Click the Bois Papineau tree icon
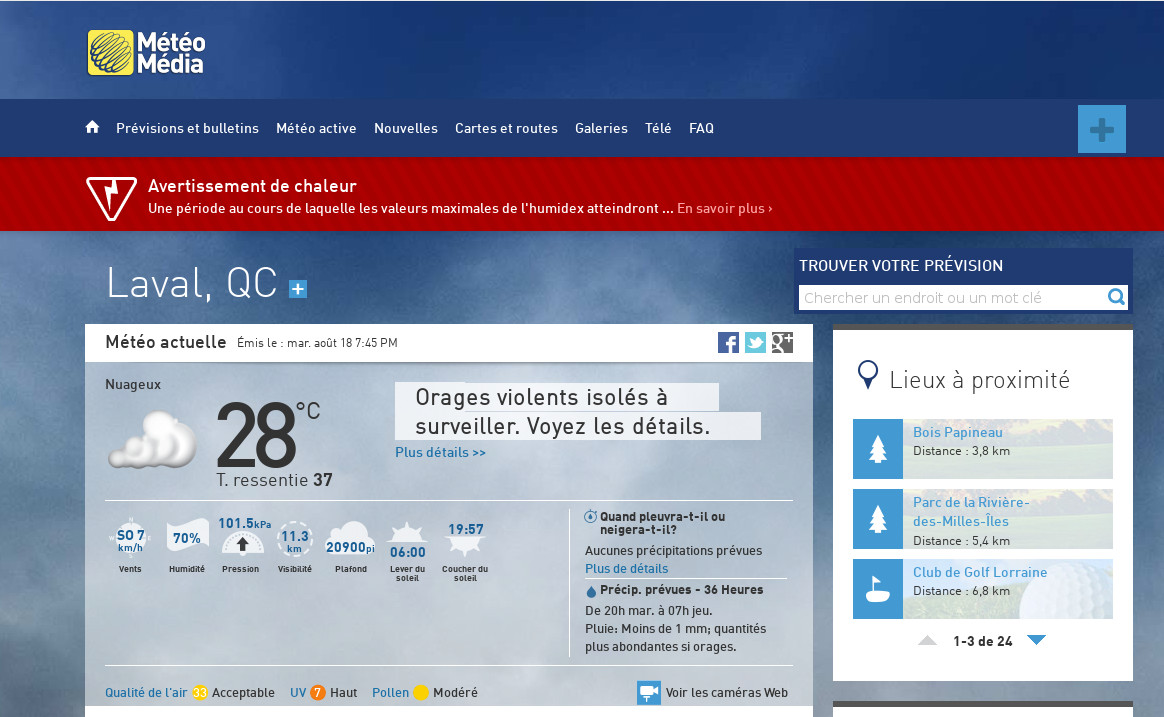 point(877,449)
